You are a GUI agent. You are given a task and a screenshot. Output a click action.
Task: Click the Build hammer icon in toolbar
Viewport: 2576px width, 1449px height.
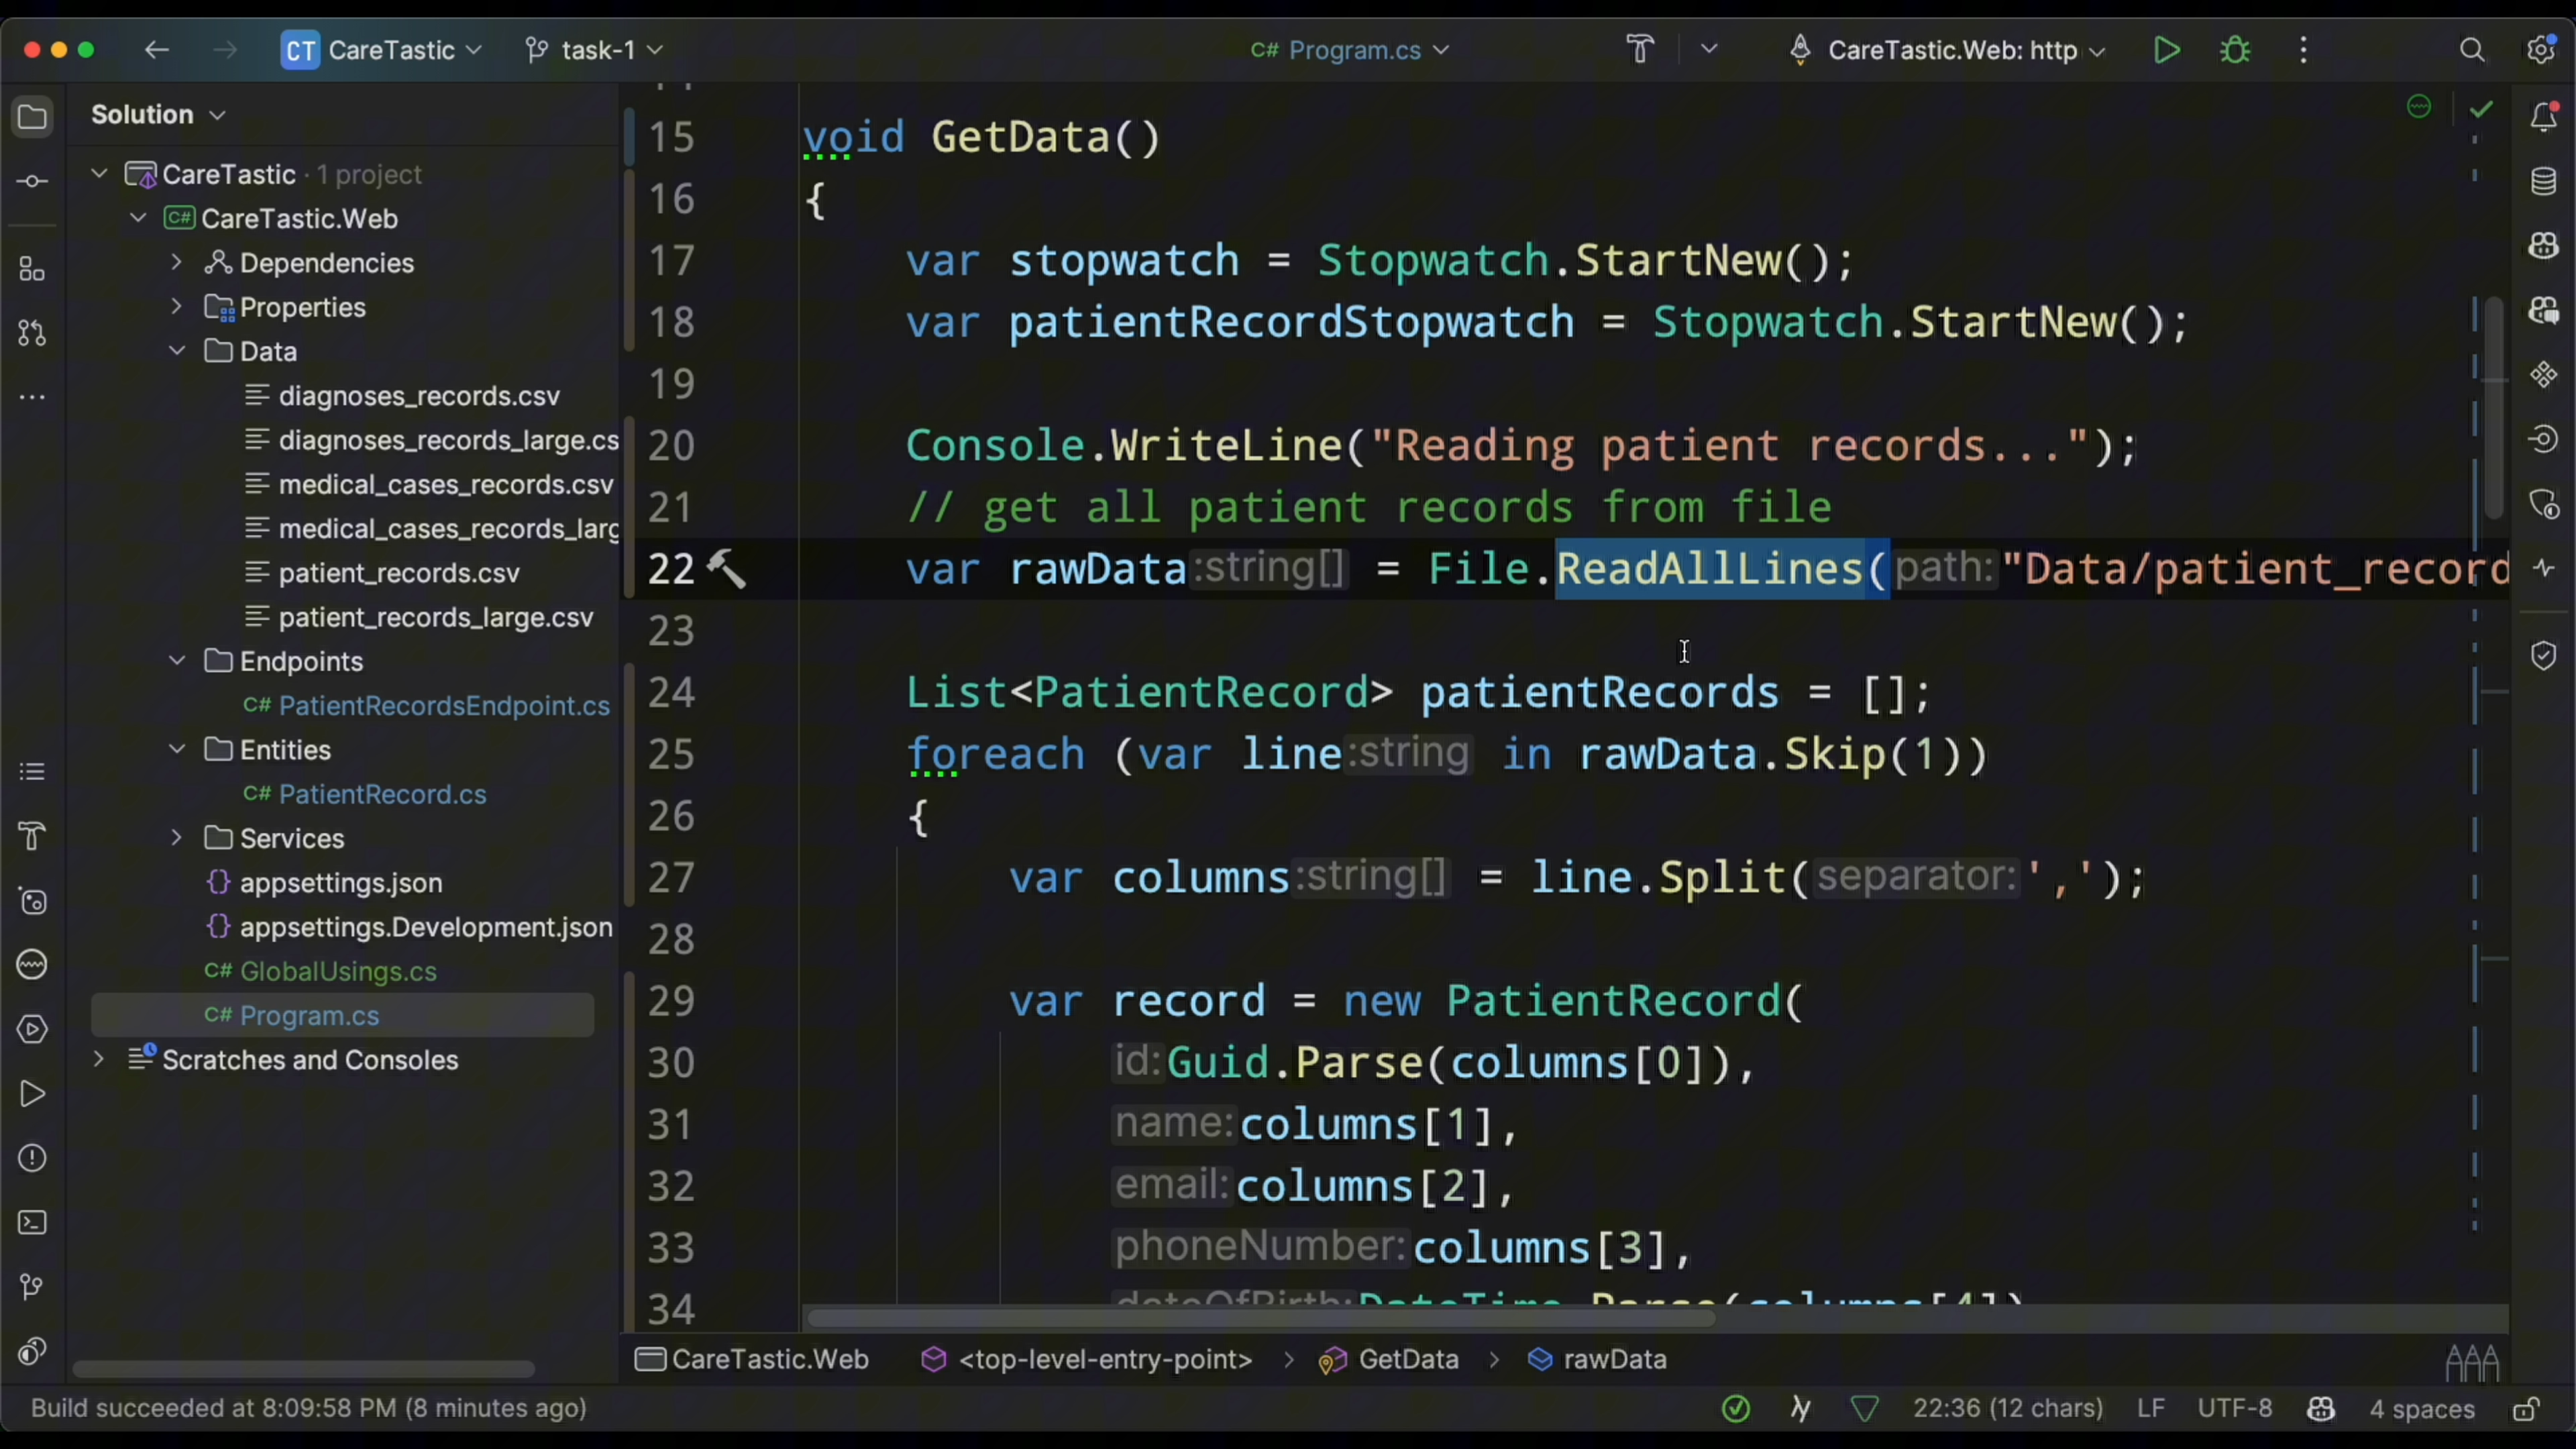tap(1640, 49)
